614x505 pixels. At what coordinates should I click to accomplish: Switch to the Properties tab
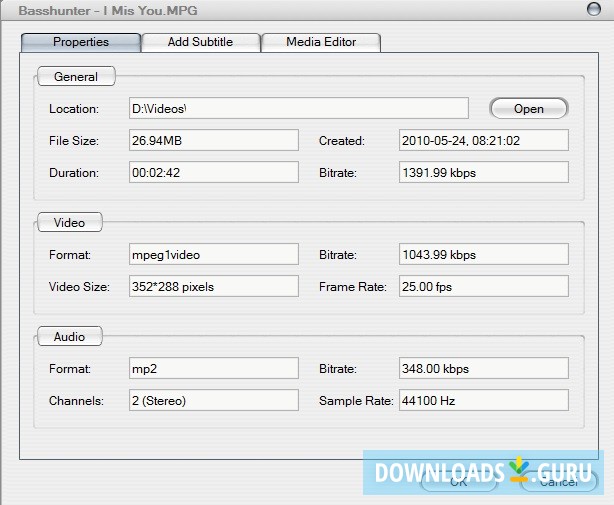(x=81, y=42)
